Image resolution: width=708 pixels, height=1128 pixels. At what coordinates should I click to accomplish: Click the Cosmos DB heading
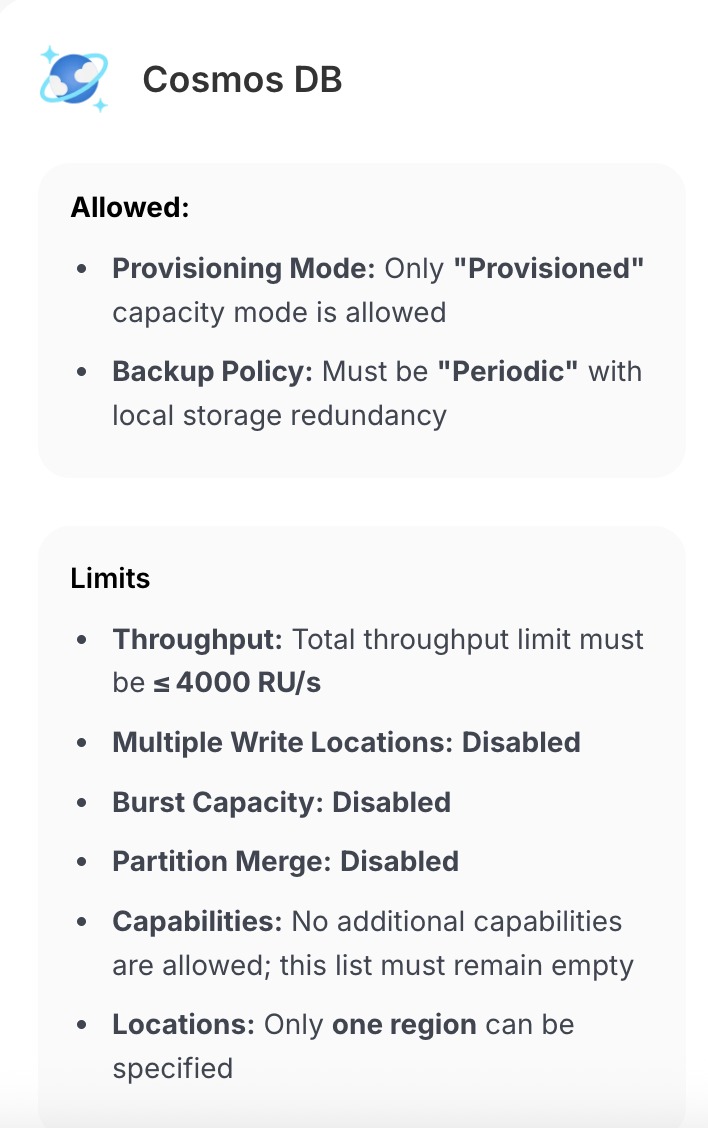242,80
